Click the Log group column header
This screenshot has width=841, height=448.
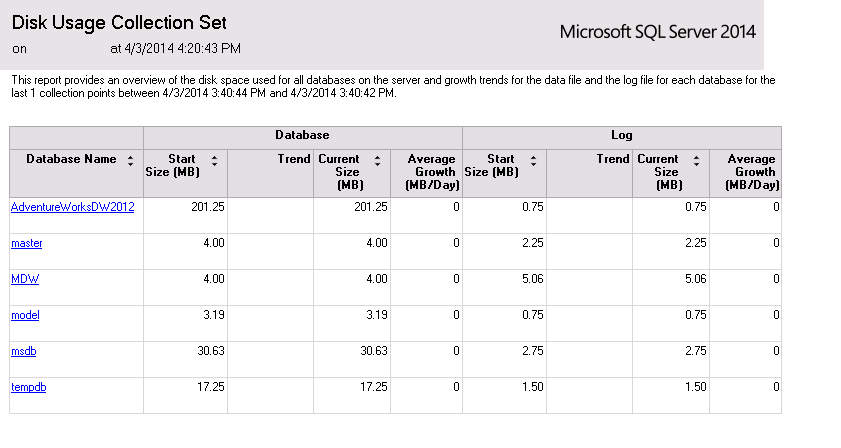click(621, 134)
